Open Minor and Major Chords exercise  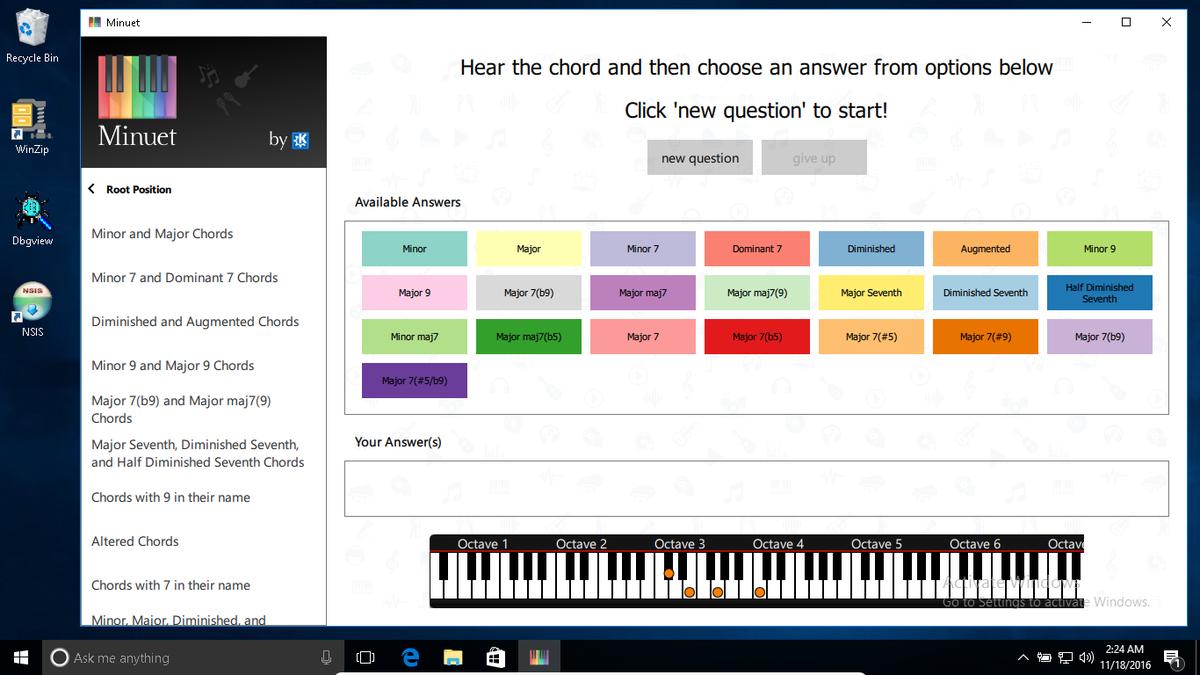162,234
